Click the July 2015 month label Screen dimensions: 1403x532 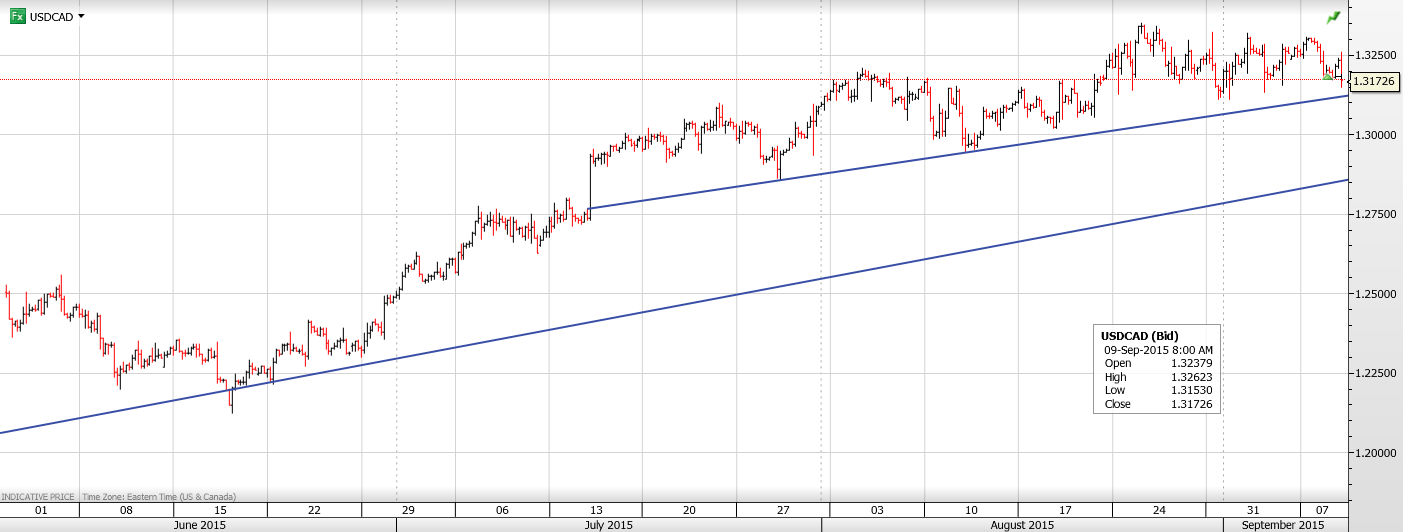tap(608, 525)
